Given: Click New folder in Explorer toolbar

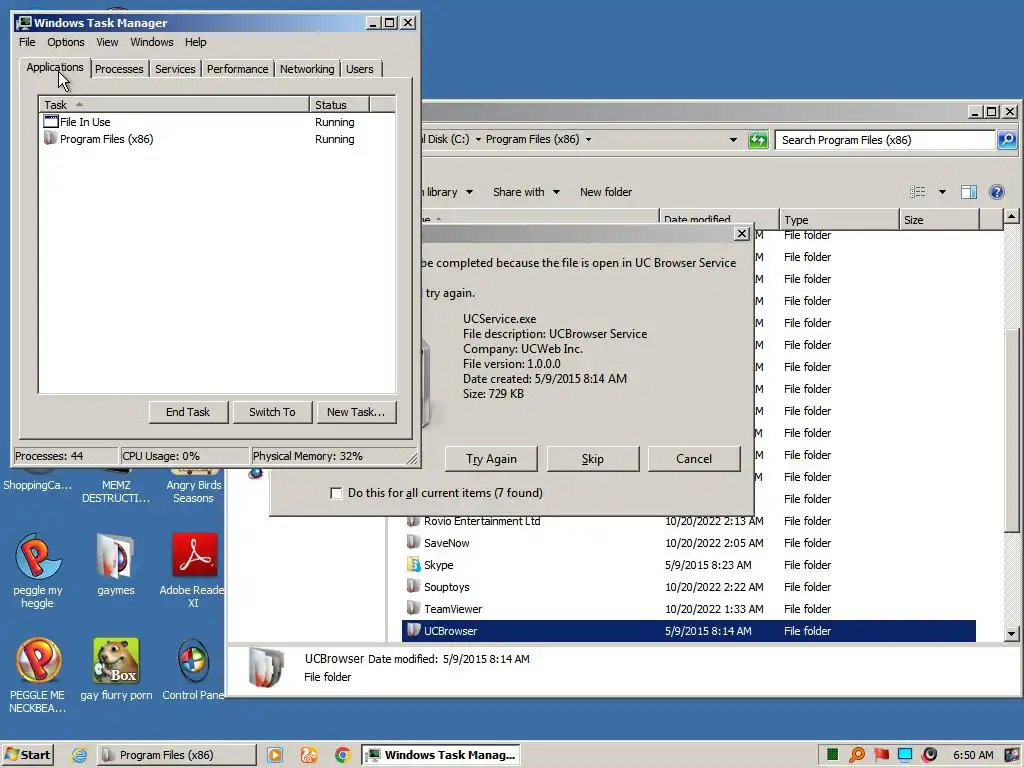Looking at the screenshot, I should pyautogui.click(x=606, y=191).
